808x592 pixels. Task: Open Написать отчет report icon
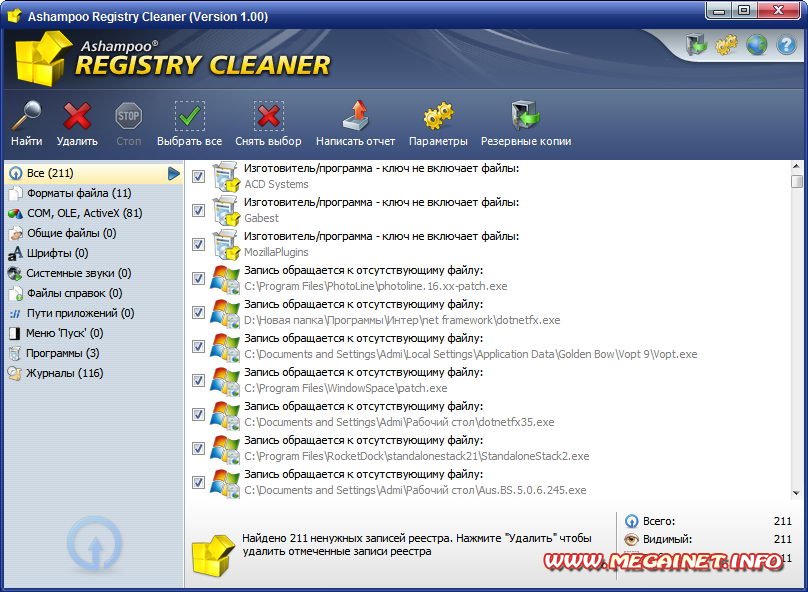pyautogui.click(x=356, y=115)
